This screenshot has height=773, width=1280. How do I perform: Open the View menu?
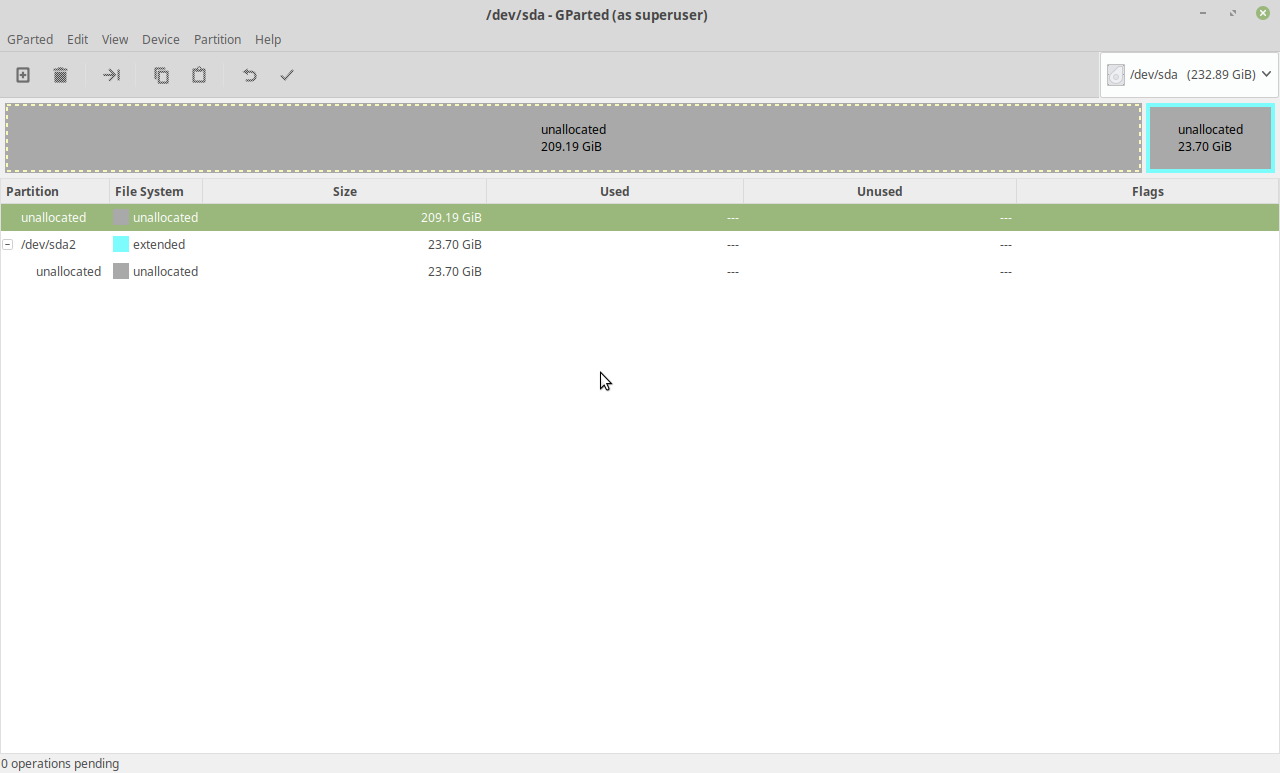(115, 39)
